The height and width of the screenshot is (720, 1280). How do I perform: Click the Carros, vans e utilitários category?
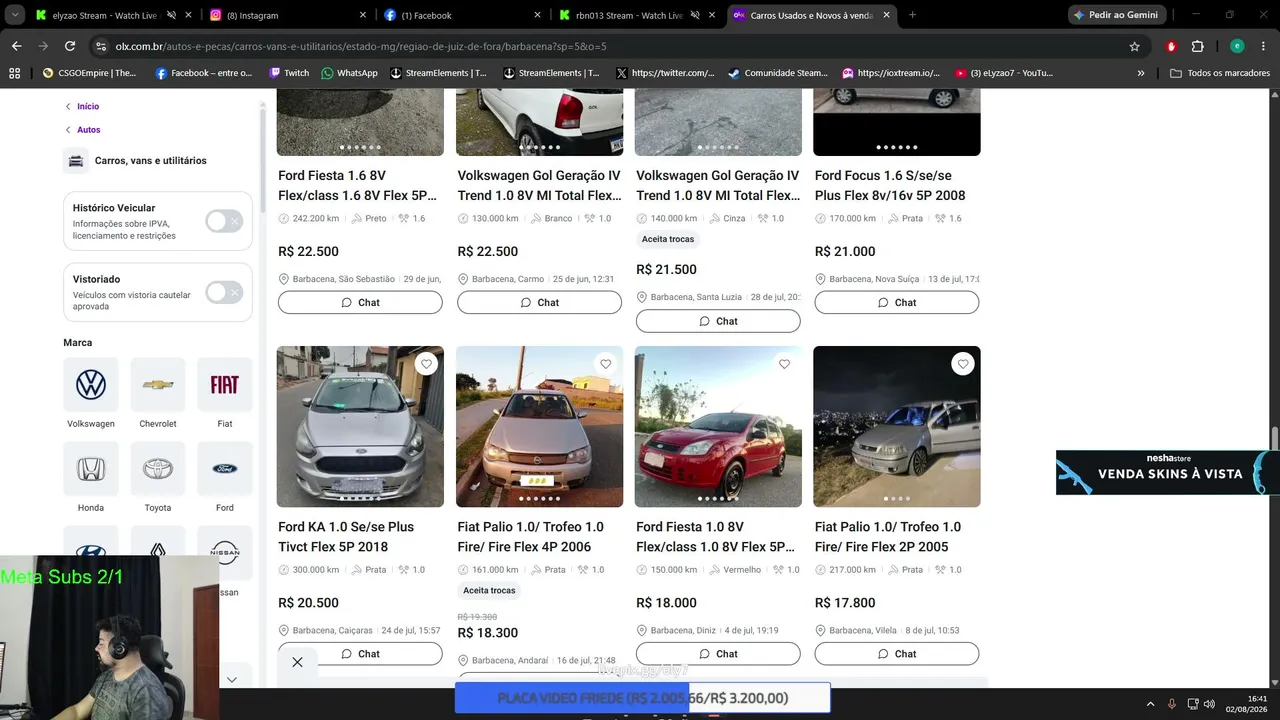(151, 160)
